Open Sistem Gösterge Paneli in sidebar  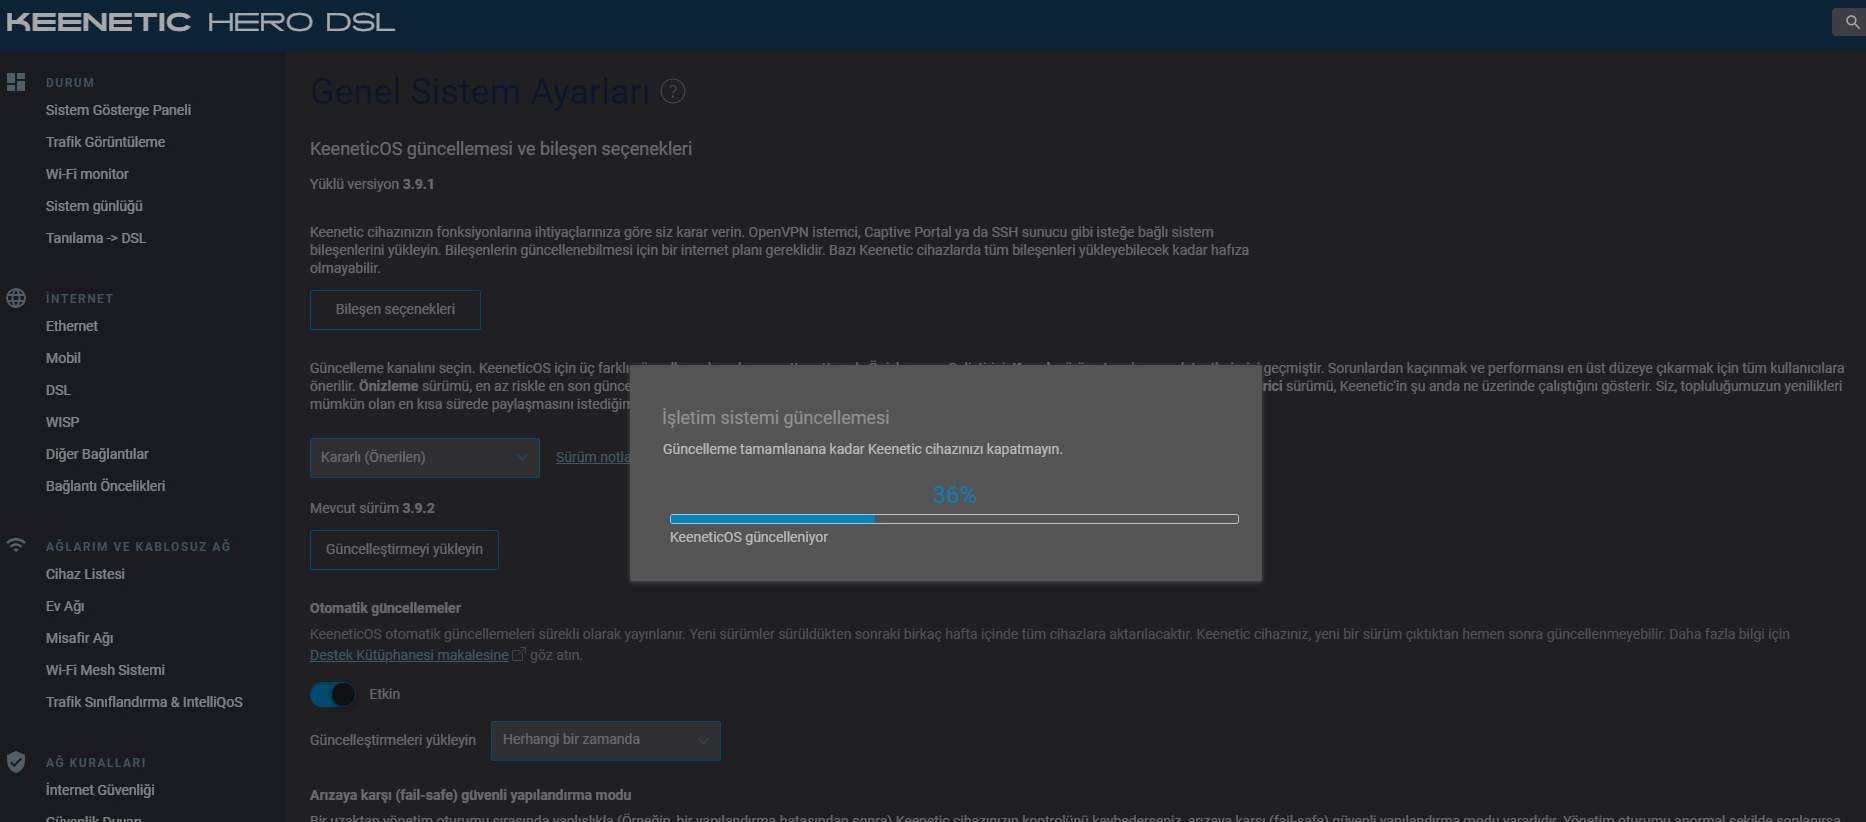point(118,110)
